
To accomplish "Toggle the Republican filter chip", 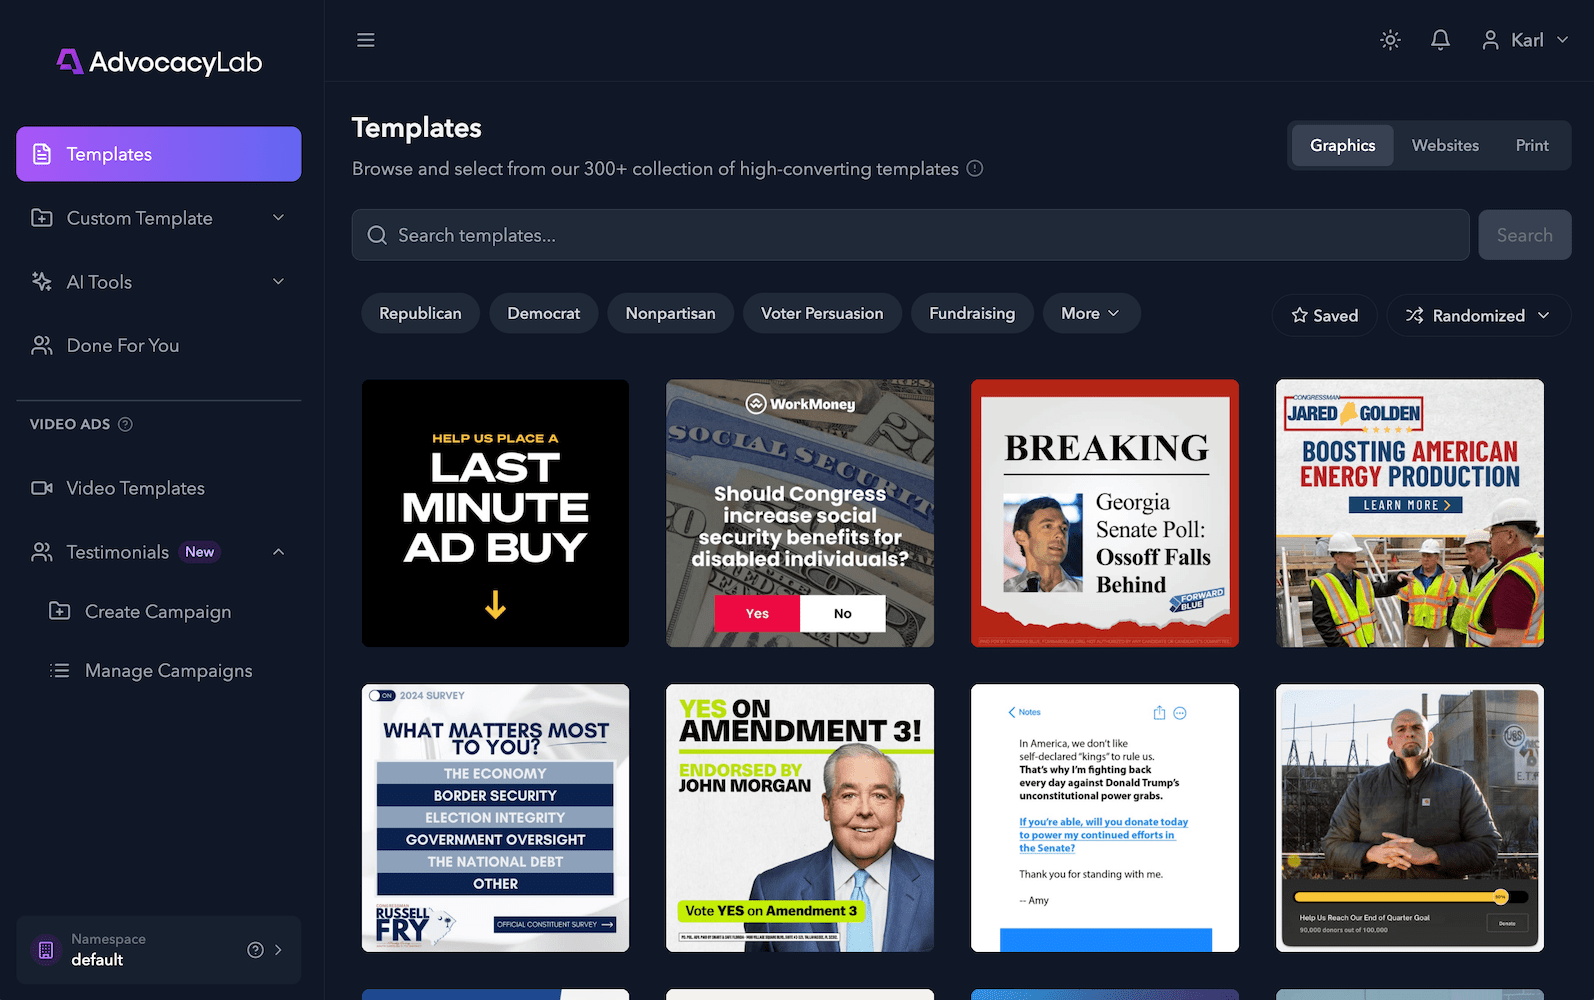I will (420, 313).
